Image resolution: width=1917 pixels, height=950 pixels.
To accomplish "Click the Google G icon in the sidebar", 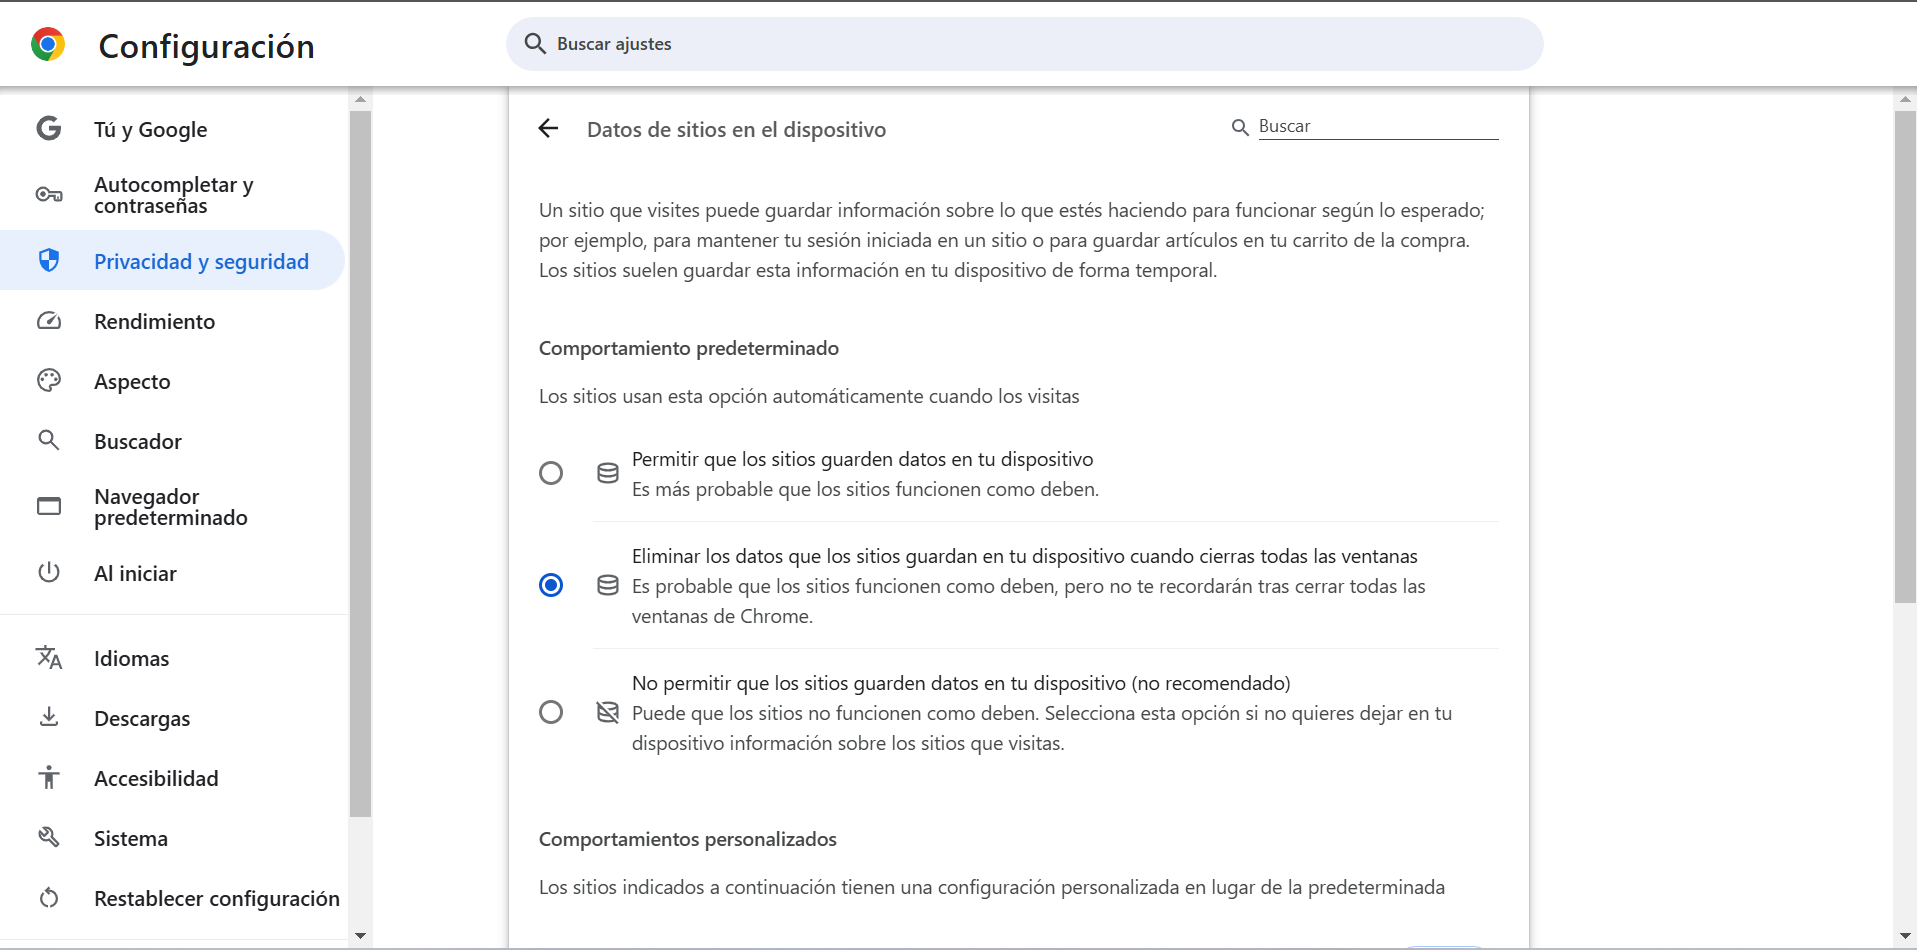I will click(x=48, y=129).
